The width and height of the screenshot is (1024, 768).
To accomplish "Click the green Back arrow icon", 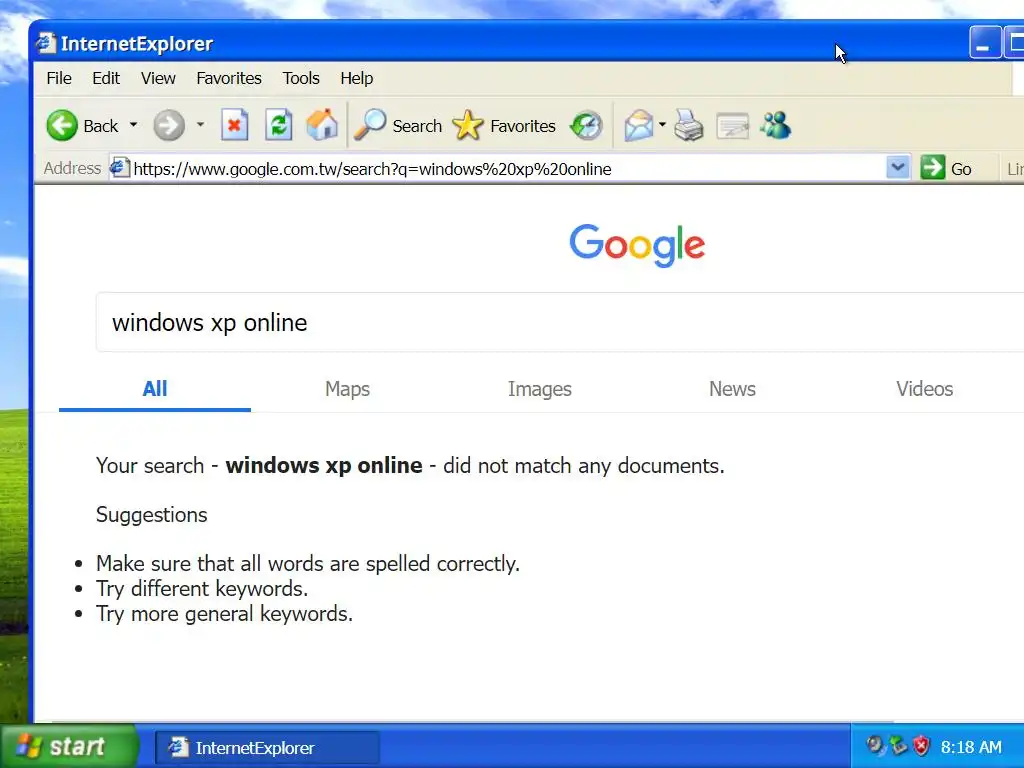I will pos(62,125).
